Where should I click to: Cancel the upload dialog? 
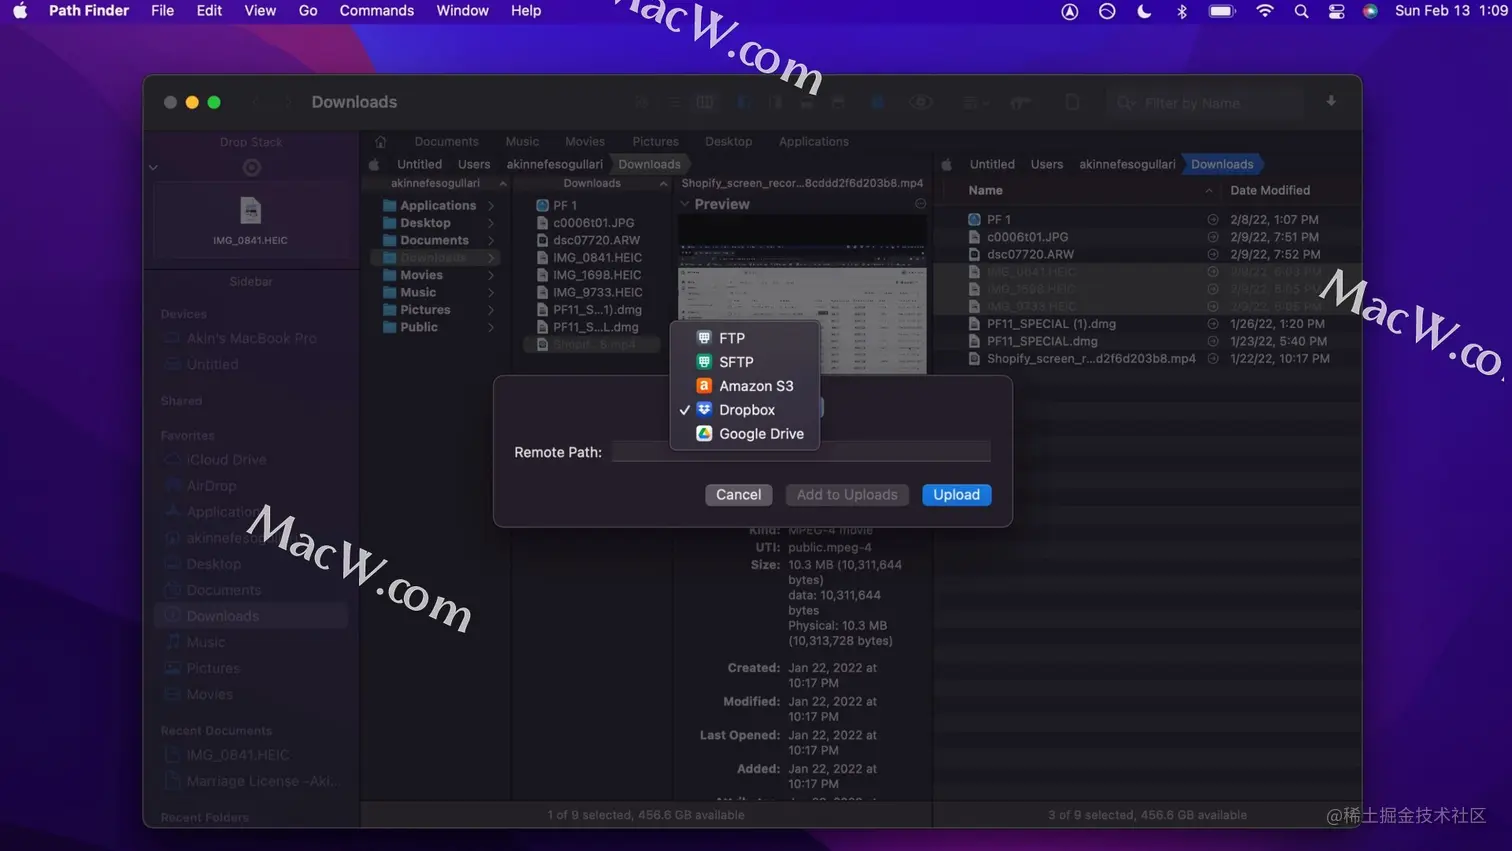coord(738,495)
